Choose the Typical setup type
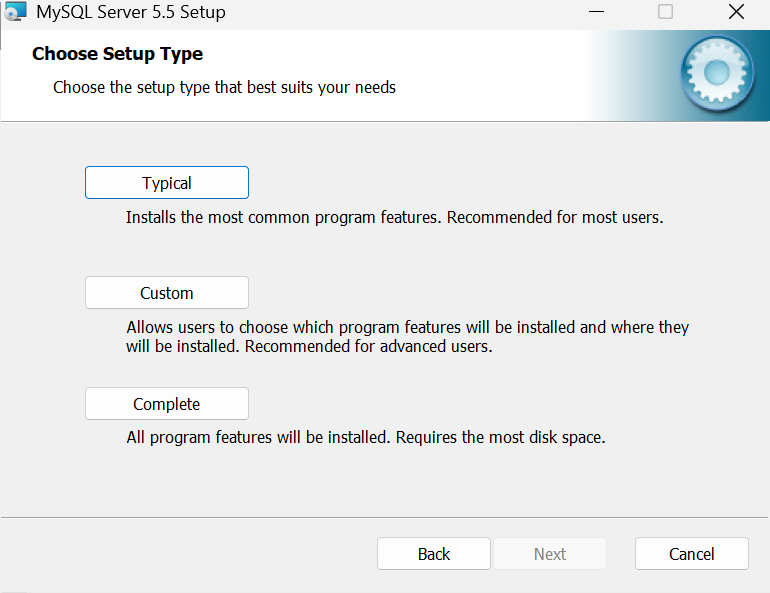Viewport: 770px width, 593px height. click(x=167, y=183)
